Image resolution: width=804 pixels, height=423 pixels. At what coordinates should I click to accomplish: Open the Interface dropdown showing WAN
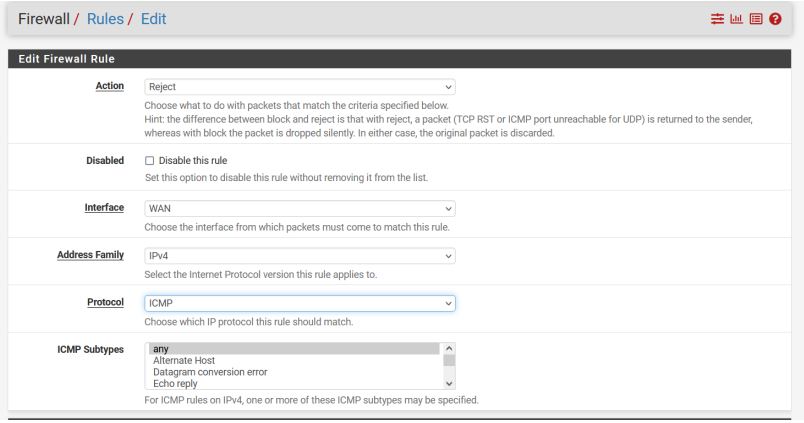(x=300, y=209)
